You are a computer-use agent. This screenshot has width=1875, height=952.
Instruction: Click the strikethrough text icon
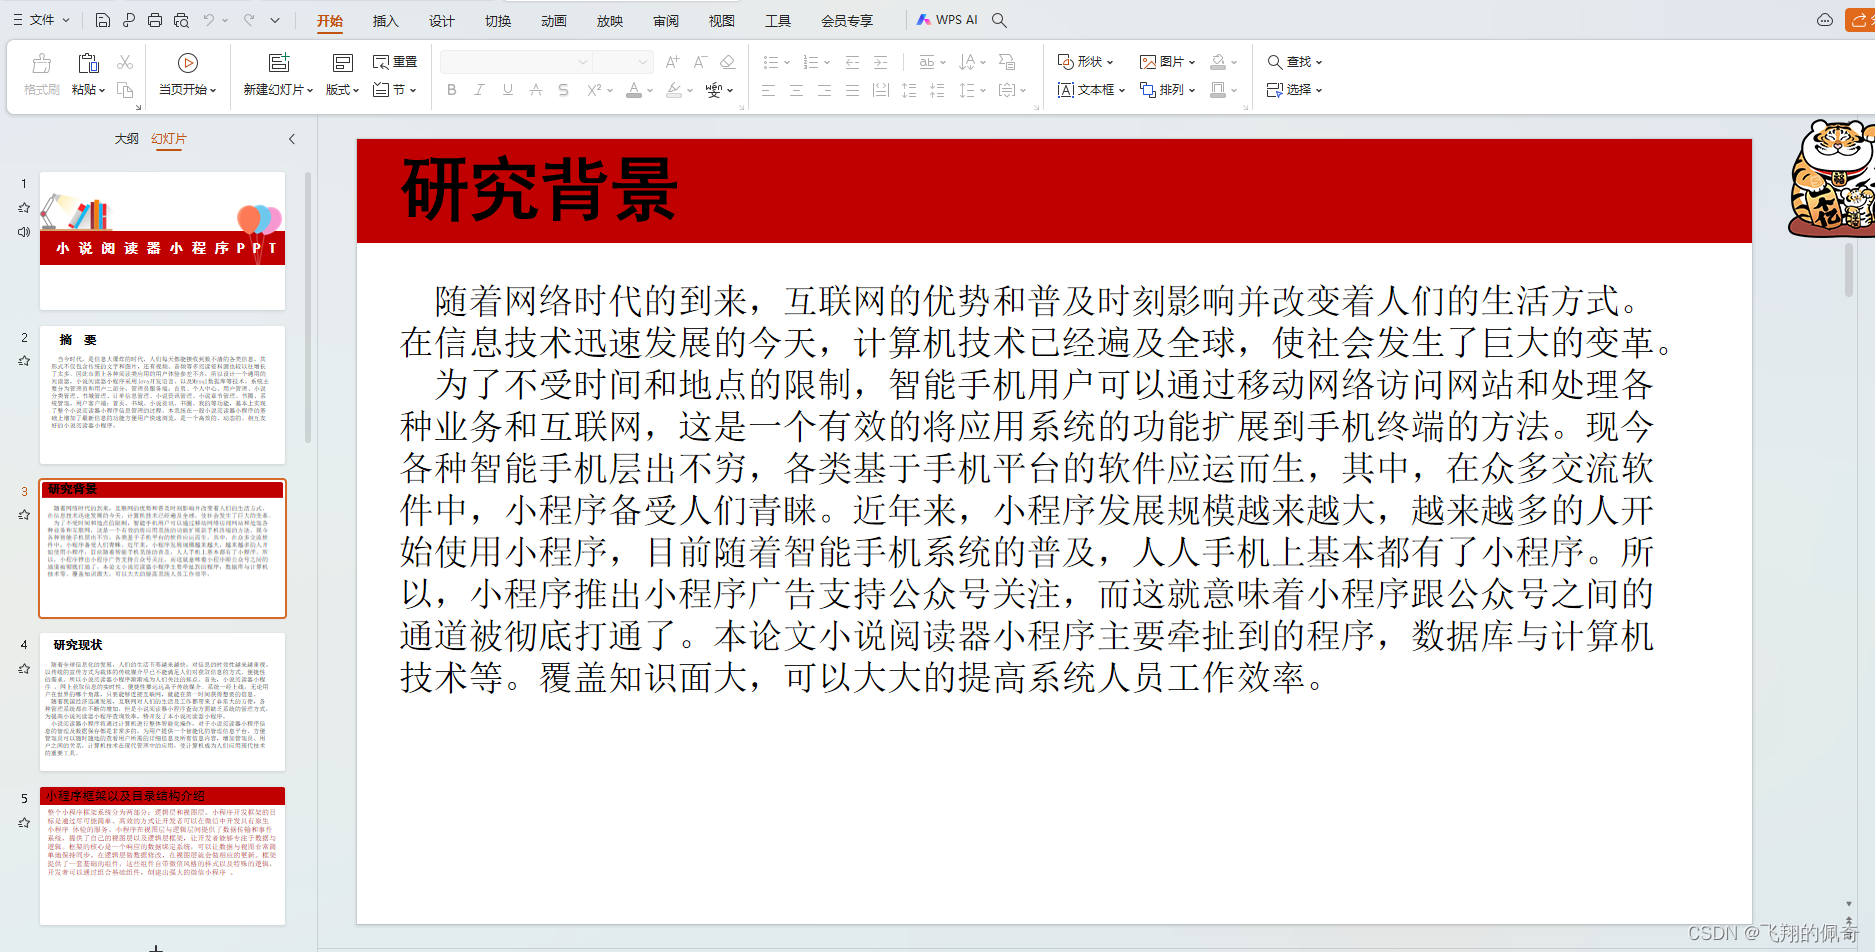click(x=536, y=90)
